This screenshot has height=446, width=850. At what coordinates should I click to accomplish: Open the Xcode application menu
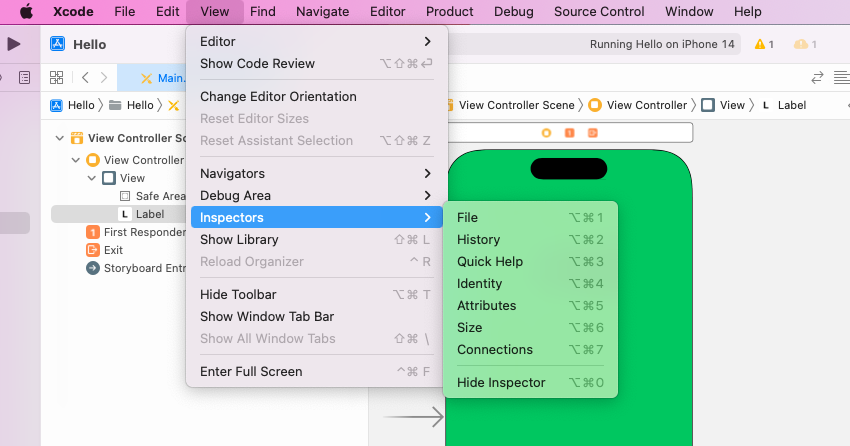pos(73,11)
